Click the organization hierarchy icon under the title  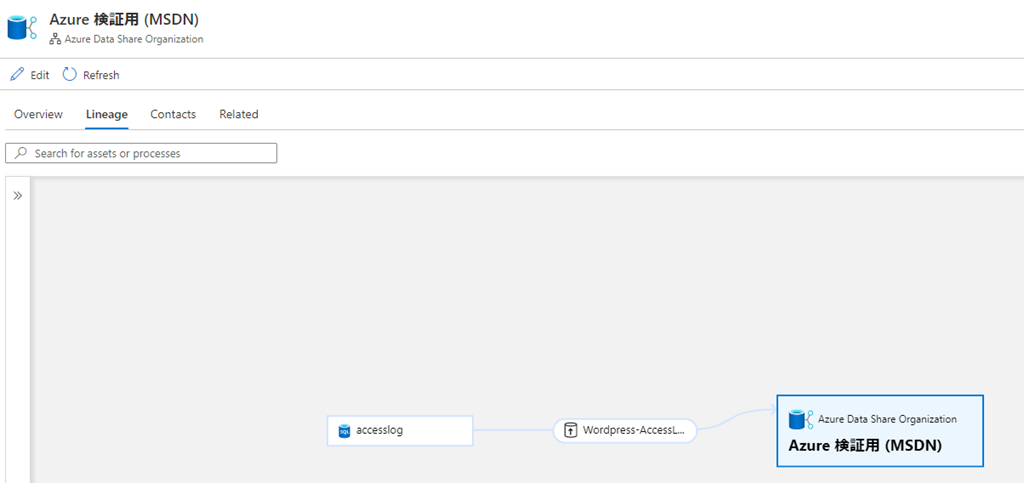56,39
